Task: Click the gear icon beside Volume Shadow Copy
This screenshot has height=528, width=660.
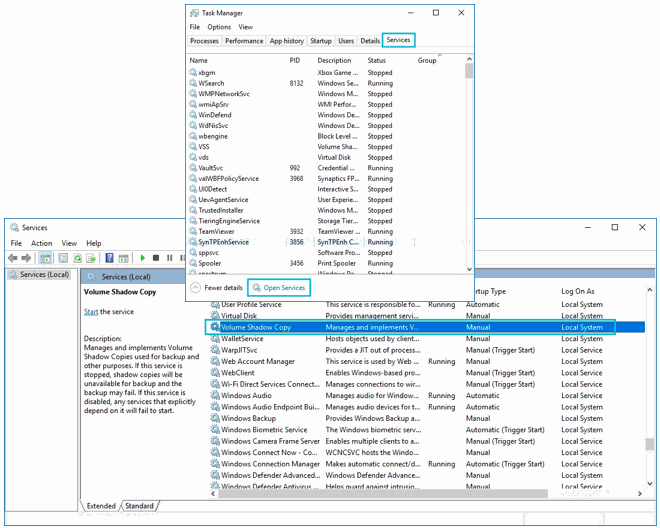Action: pyautogui.click(x=215, y=327)
